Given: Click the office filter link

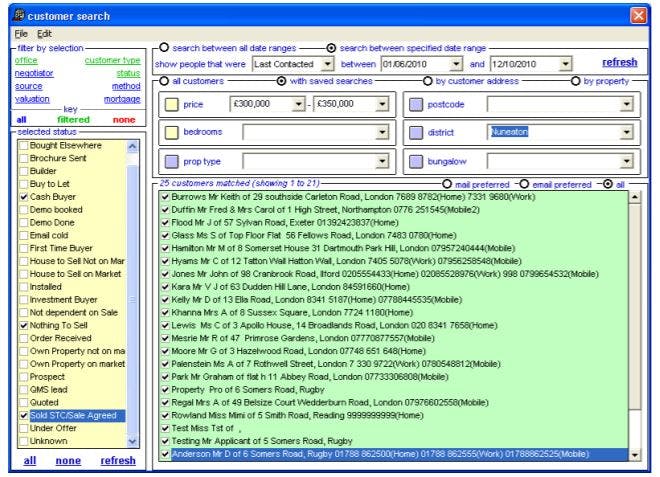Looking at the screenshot, I should tap(26, 60).
